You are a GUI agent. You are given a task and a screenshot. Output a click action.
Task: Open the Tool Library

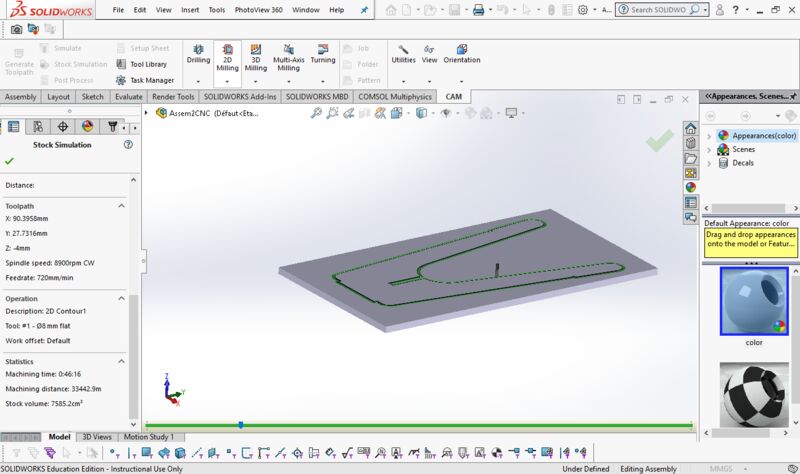pos(141,64)
